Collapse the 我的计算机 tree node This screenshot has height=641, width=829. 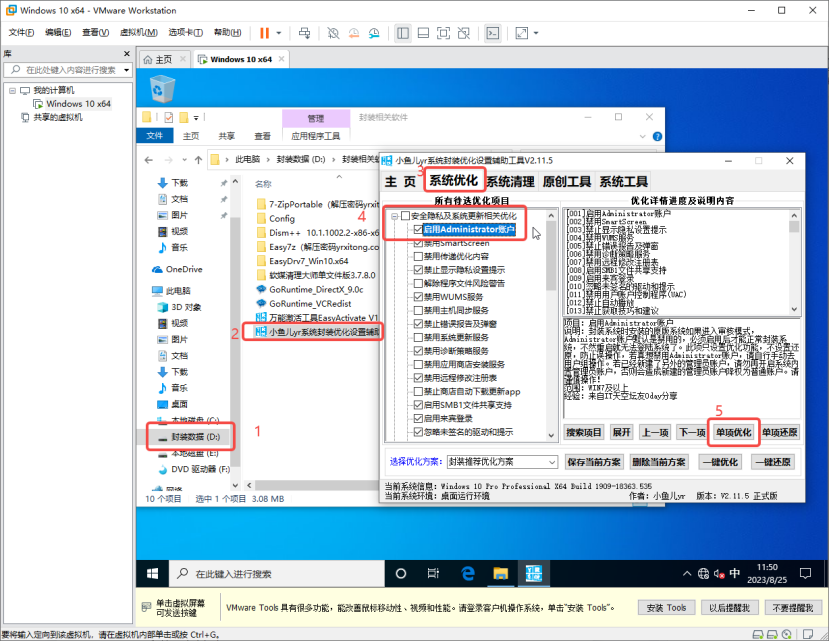12,90
